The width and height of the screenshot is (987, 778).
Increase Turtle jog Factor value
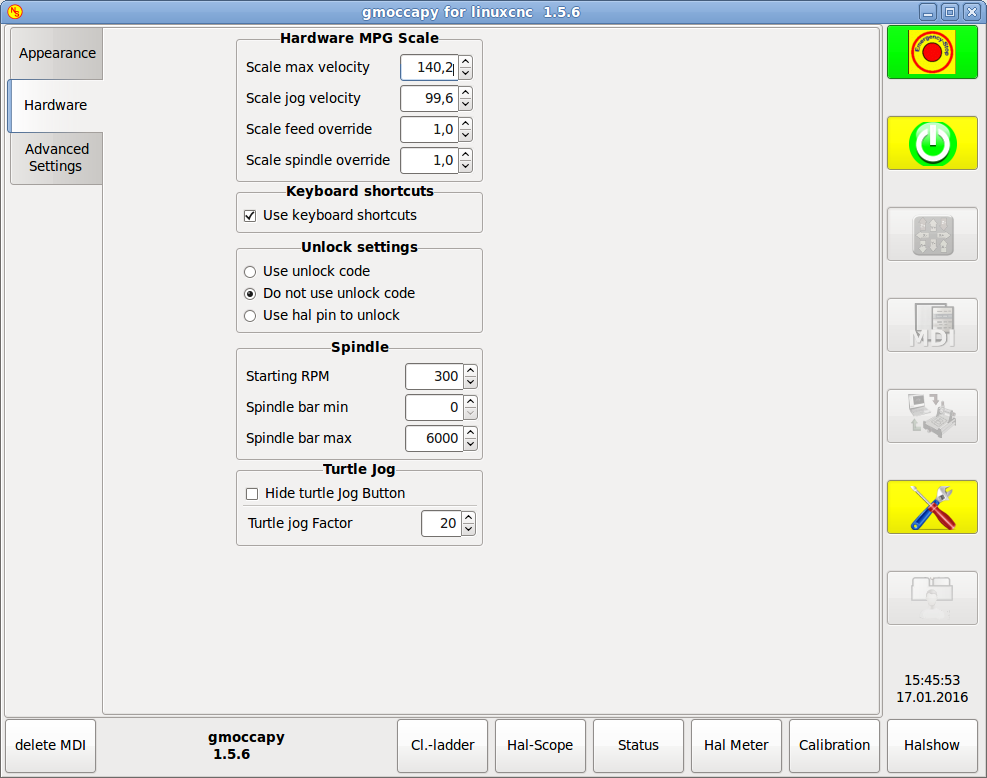tap(468, 517)
